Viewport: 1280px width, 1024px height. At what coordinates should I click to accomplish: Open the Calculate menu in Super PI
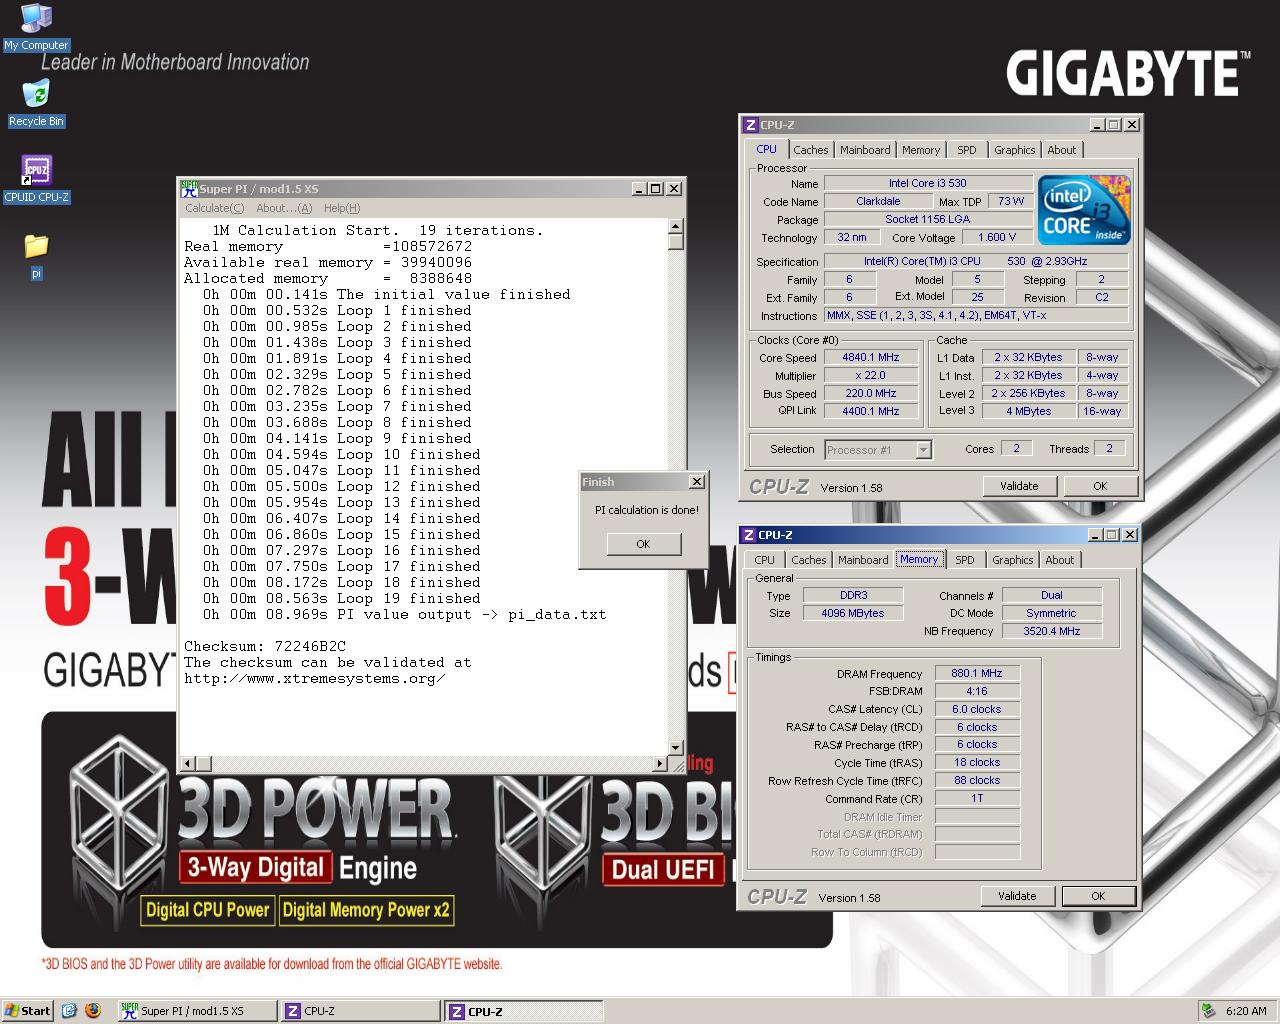coord(214,208)
